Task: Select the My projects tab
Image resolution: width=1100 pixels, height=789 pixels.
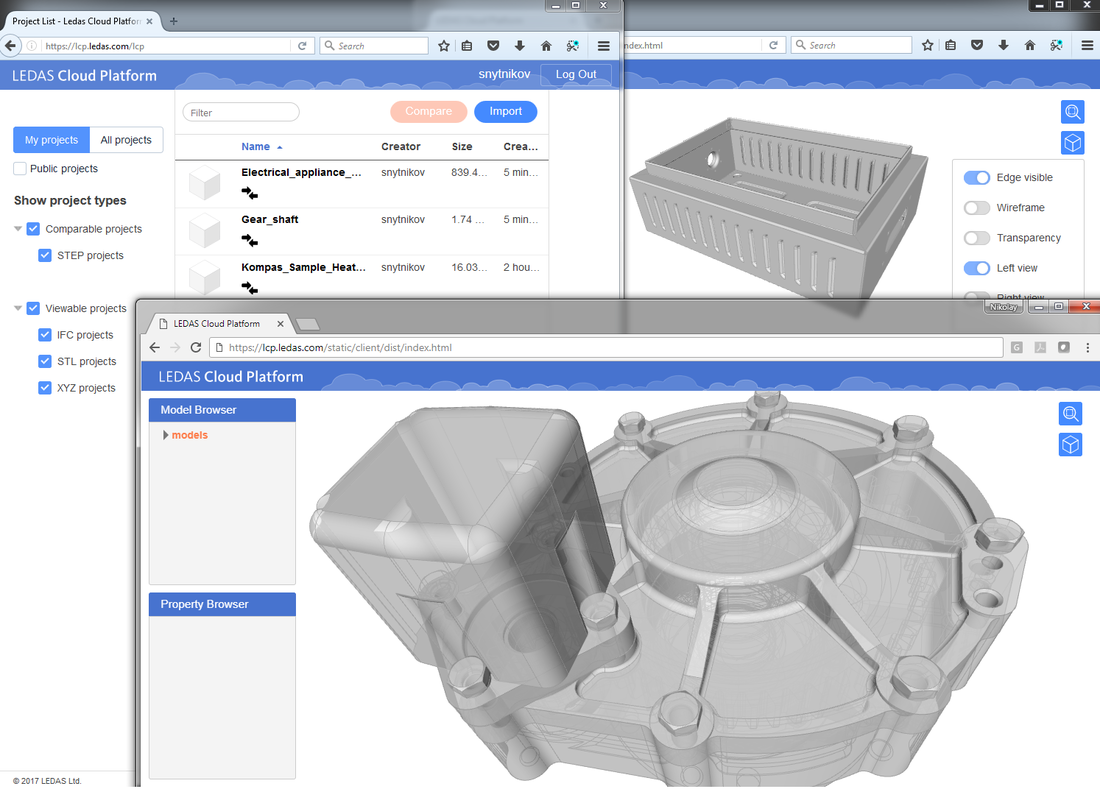Action: tap(51, 140)
